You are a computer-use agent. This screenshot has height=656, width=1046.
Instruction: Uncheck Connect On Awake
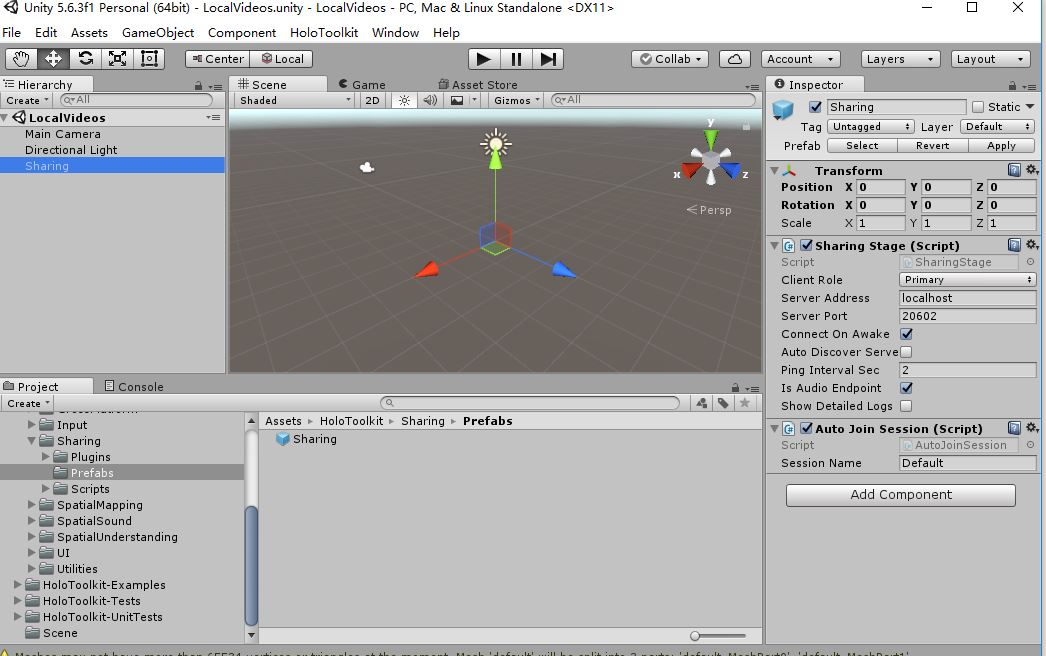tap(907, 334)
